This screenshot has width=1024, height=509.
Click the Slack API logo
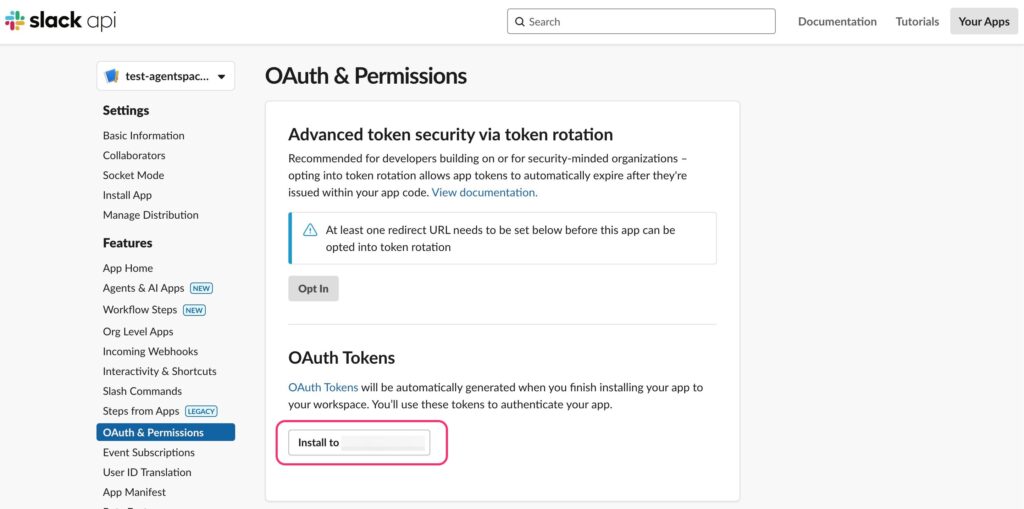click(x=60, y=21)
